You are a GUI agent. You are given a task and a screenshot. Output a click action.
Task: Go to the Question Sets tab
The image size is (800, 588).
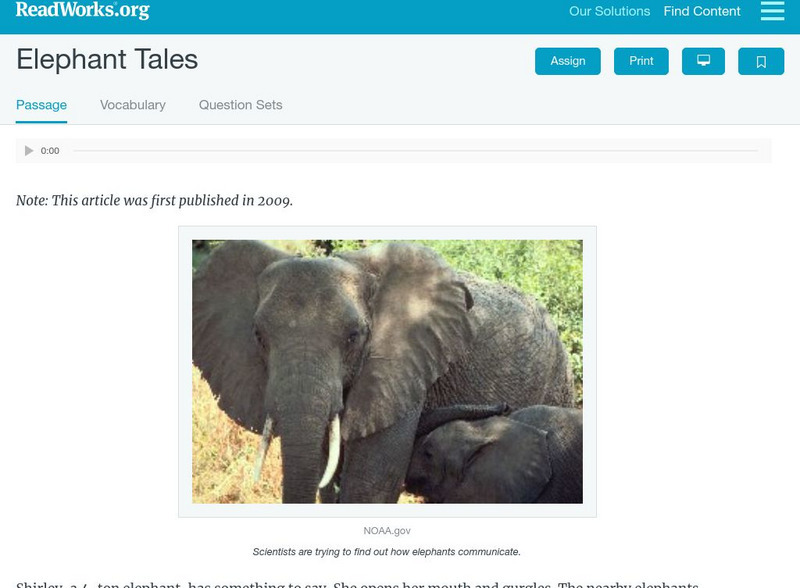[240, 105]
